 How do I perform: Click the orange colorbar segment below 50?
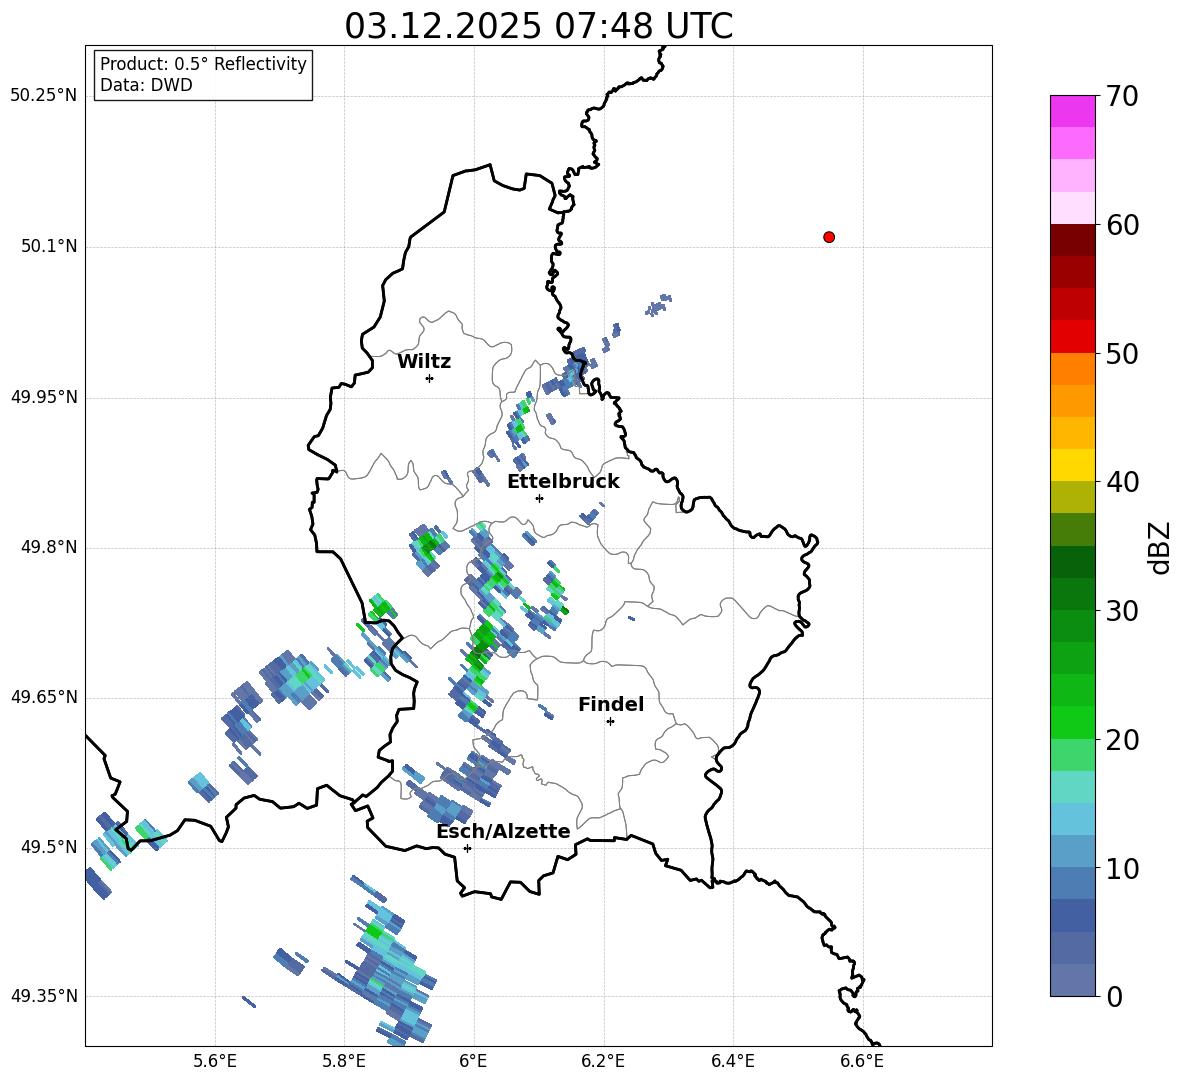pos(1072,369)
